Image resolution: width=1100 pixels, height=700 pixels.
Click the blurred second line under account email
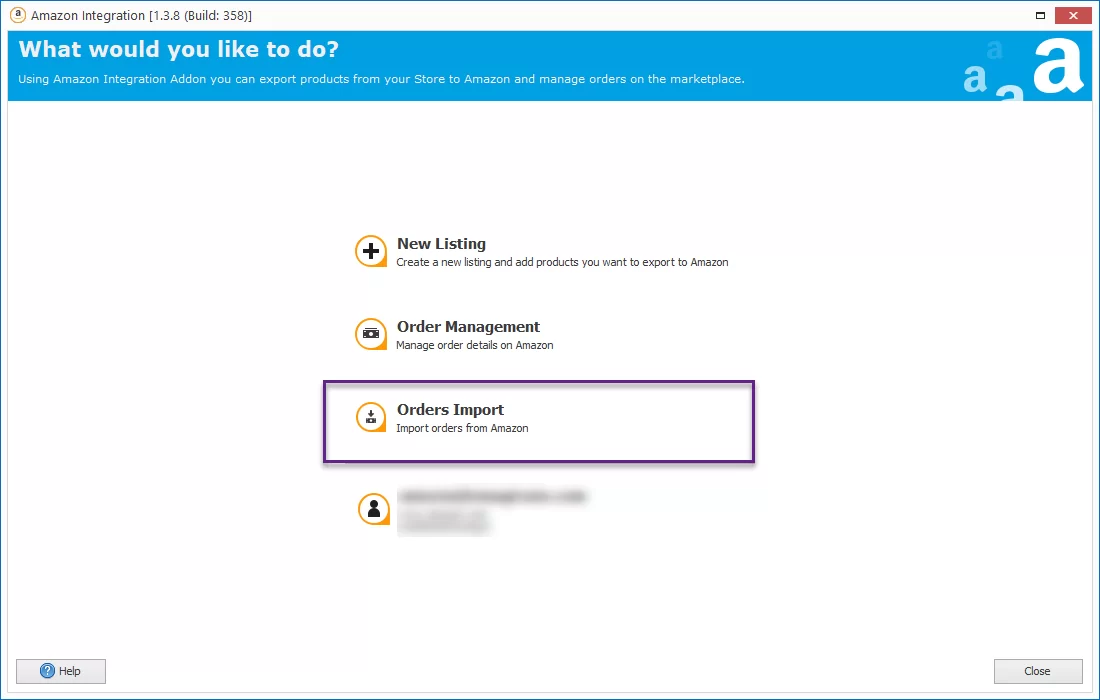pyautogui.click(x=442, y=521)
